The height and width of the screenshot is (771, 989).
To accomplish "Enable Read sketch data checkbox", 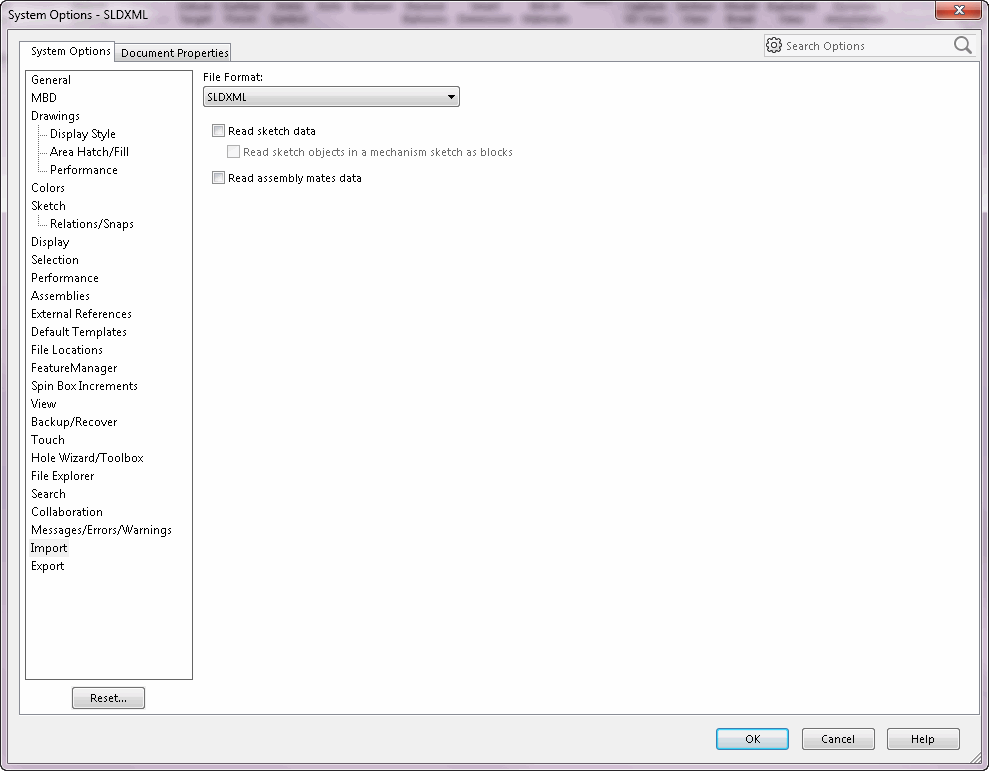I will (x=219, y=131).
